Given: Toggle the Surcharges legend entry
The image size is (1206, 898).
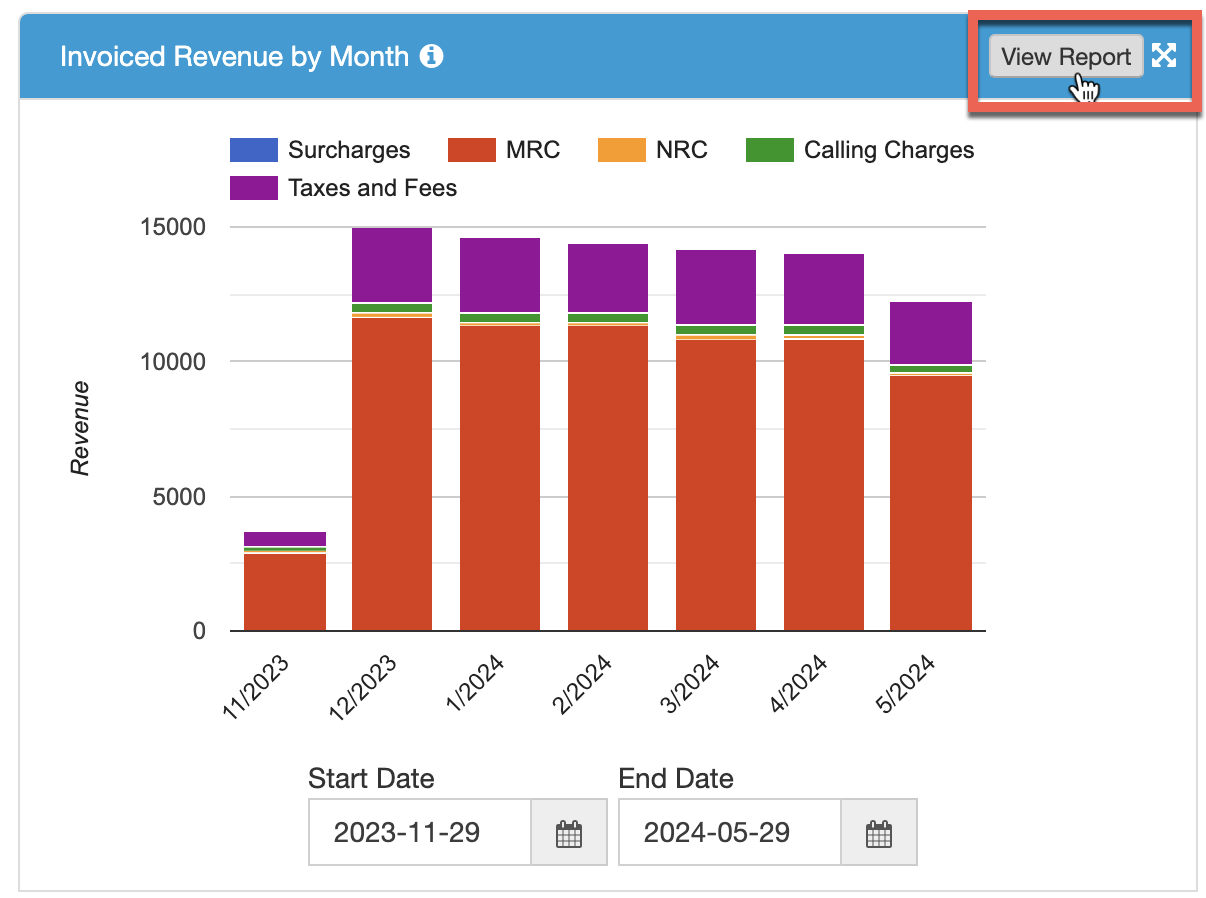Looking at the screenshot, I should click(x=320, y=150).
